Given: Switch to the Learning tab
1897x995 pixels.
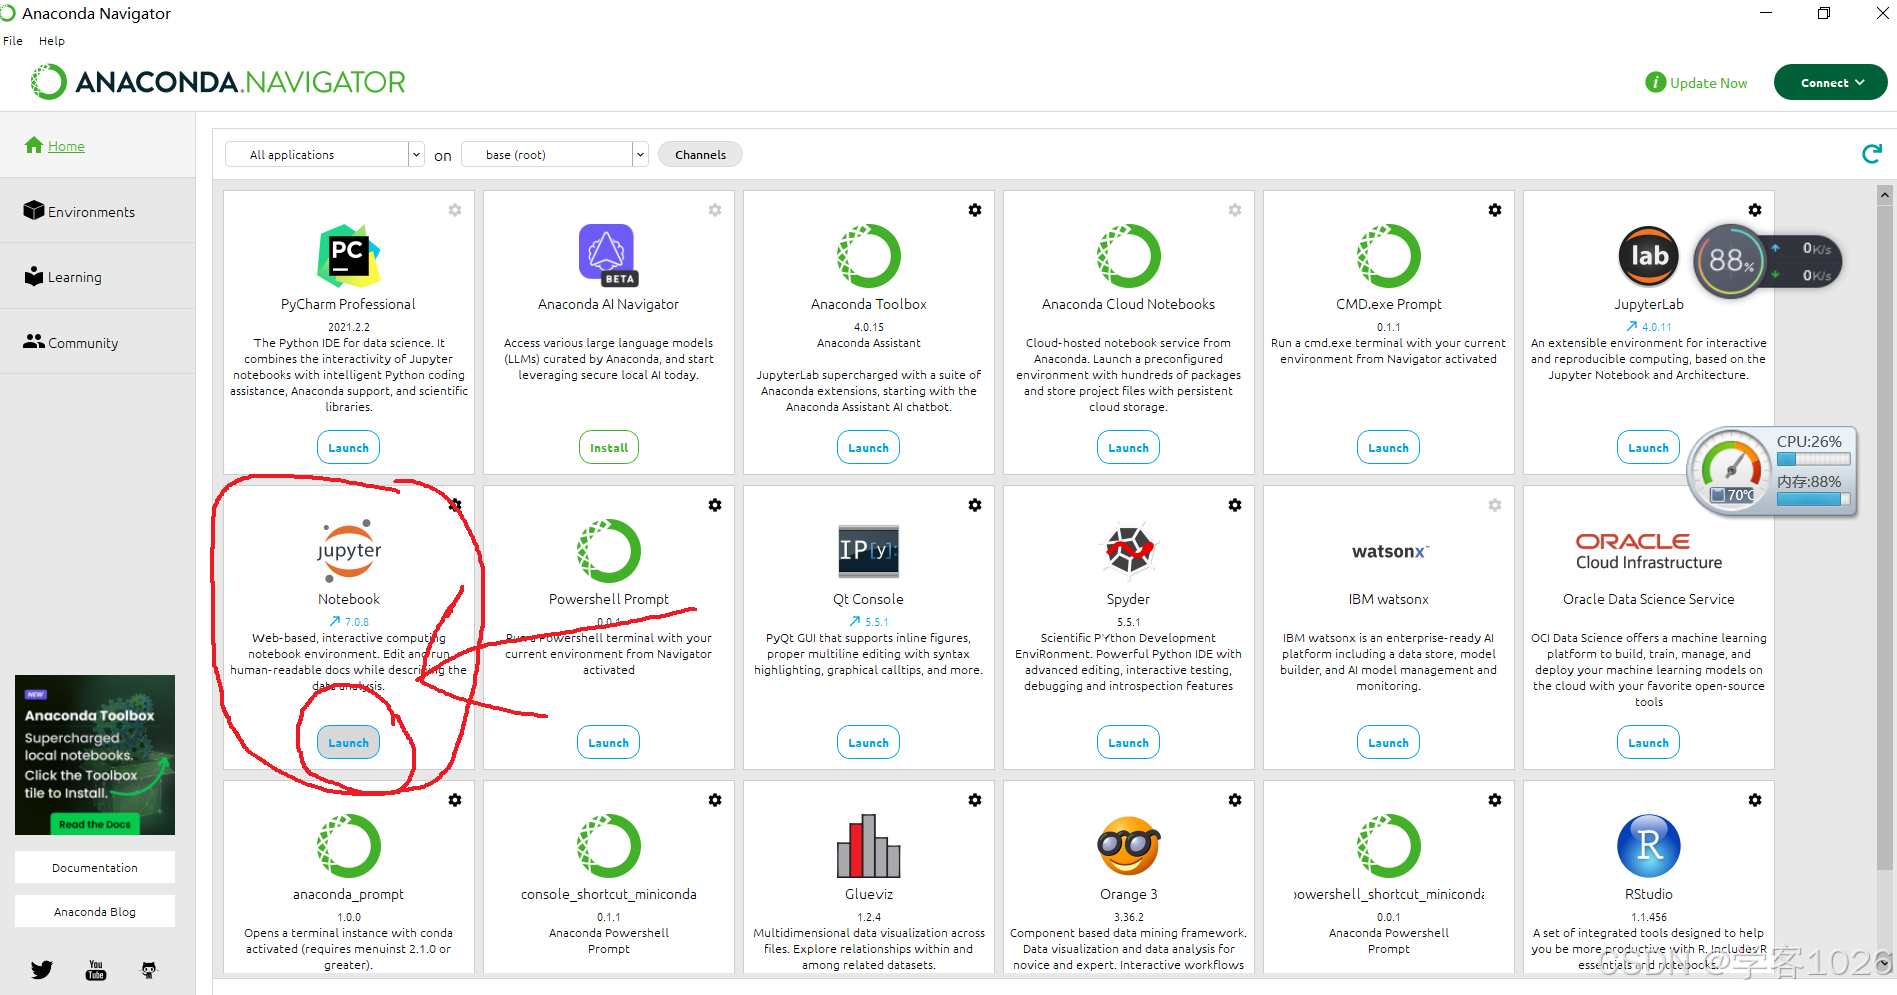Looking at the screenshot, I should pos(97,277).
